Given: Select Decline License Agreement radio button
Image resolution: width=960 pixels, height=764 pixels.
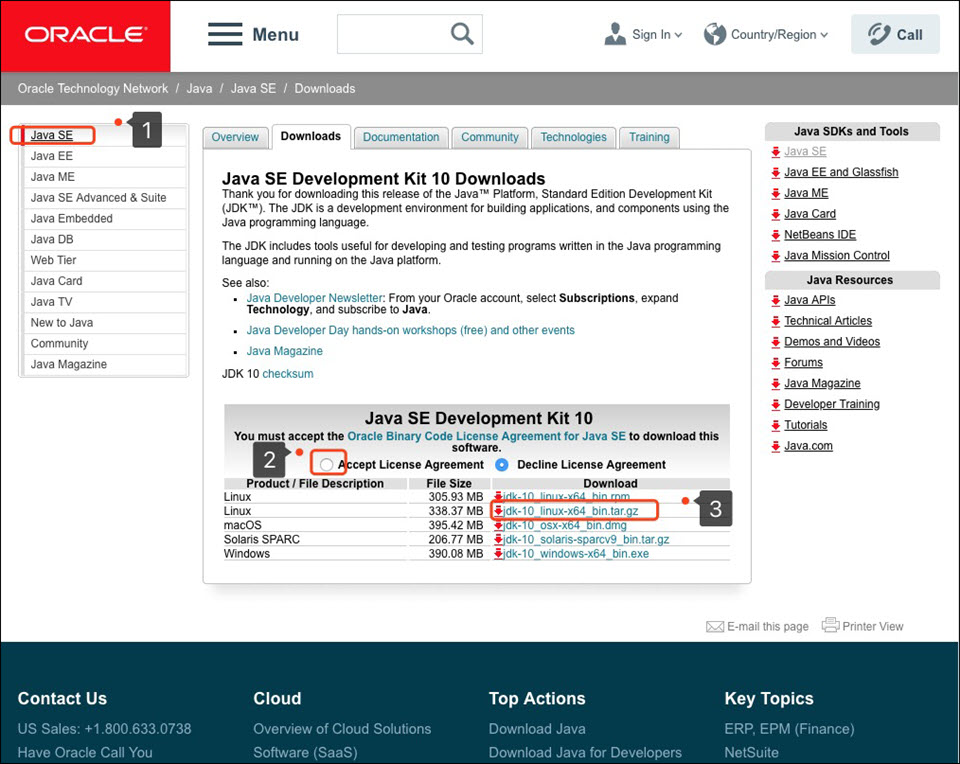Looking at the screenshot, I should (x=502, y=465).
